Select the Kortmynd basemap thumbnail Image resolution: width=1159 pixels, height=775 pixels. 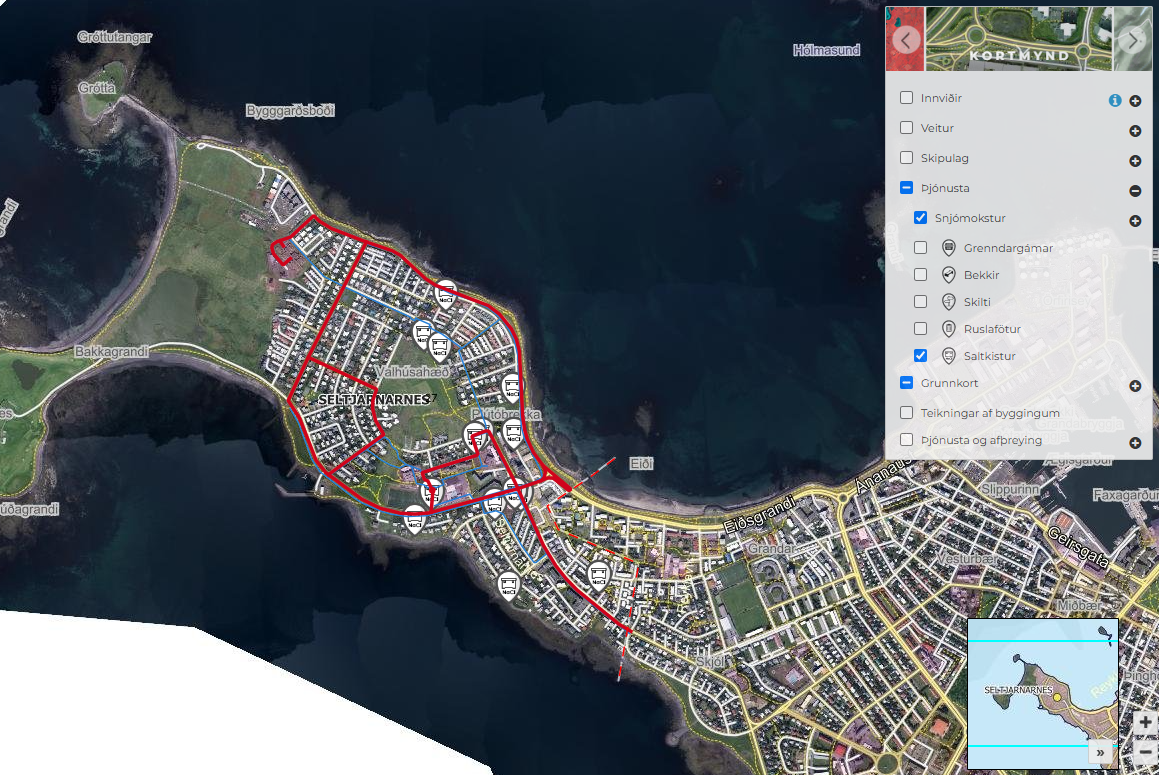[x=1018, y=40]
